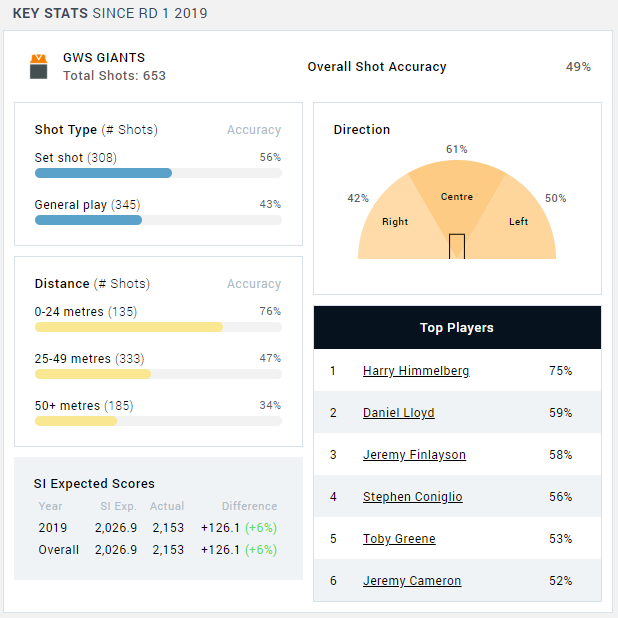Click the Overall Shot Accuracy 49% value
Image resolution: width=618 pixels, height=618 pixels.
click(578, 67)
